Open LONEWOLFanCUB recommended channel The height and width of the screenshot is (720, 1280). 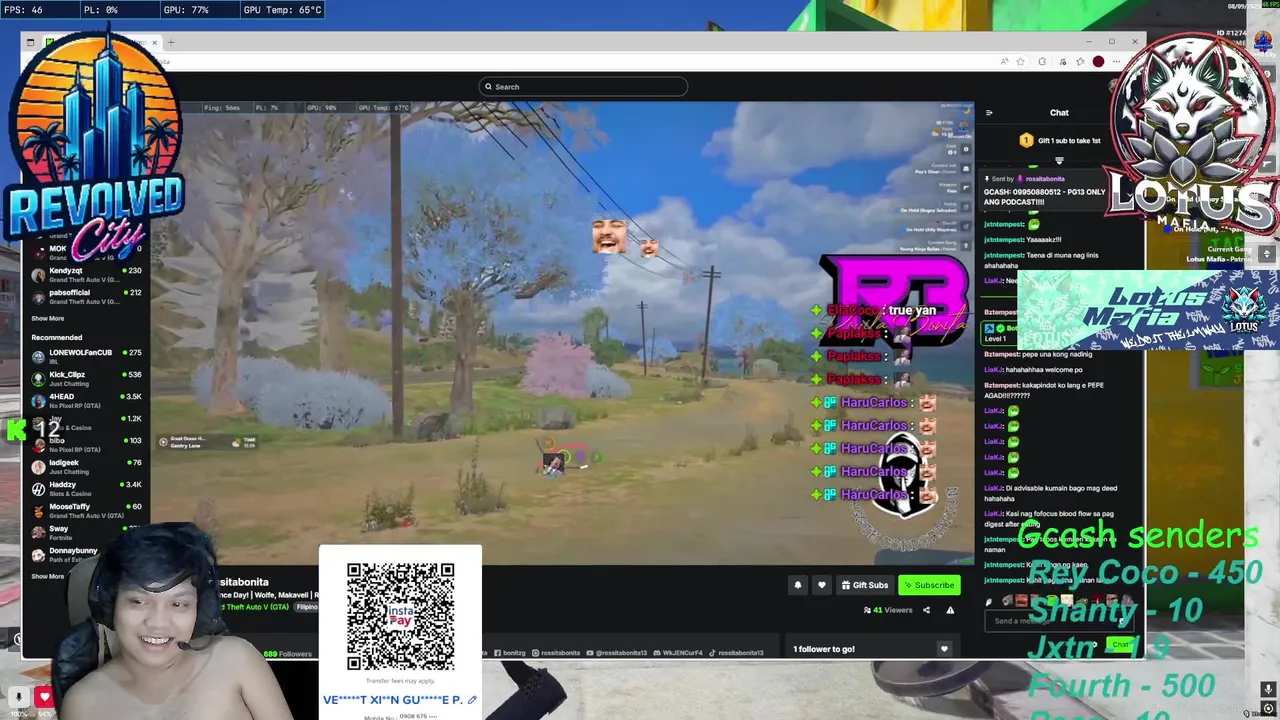pos(86,356)
